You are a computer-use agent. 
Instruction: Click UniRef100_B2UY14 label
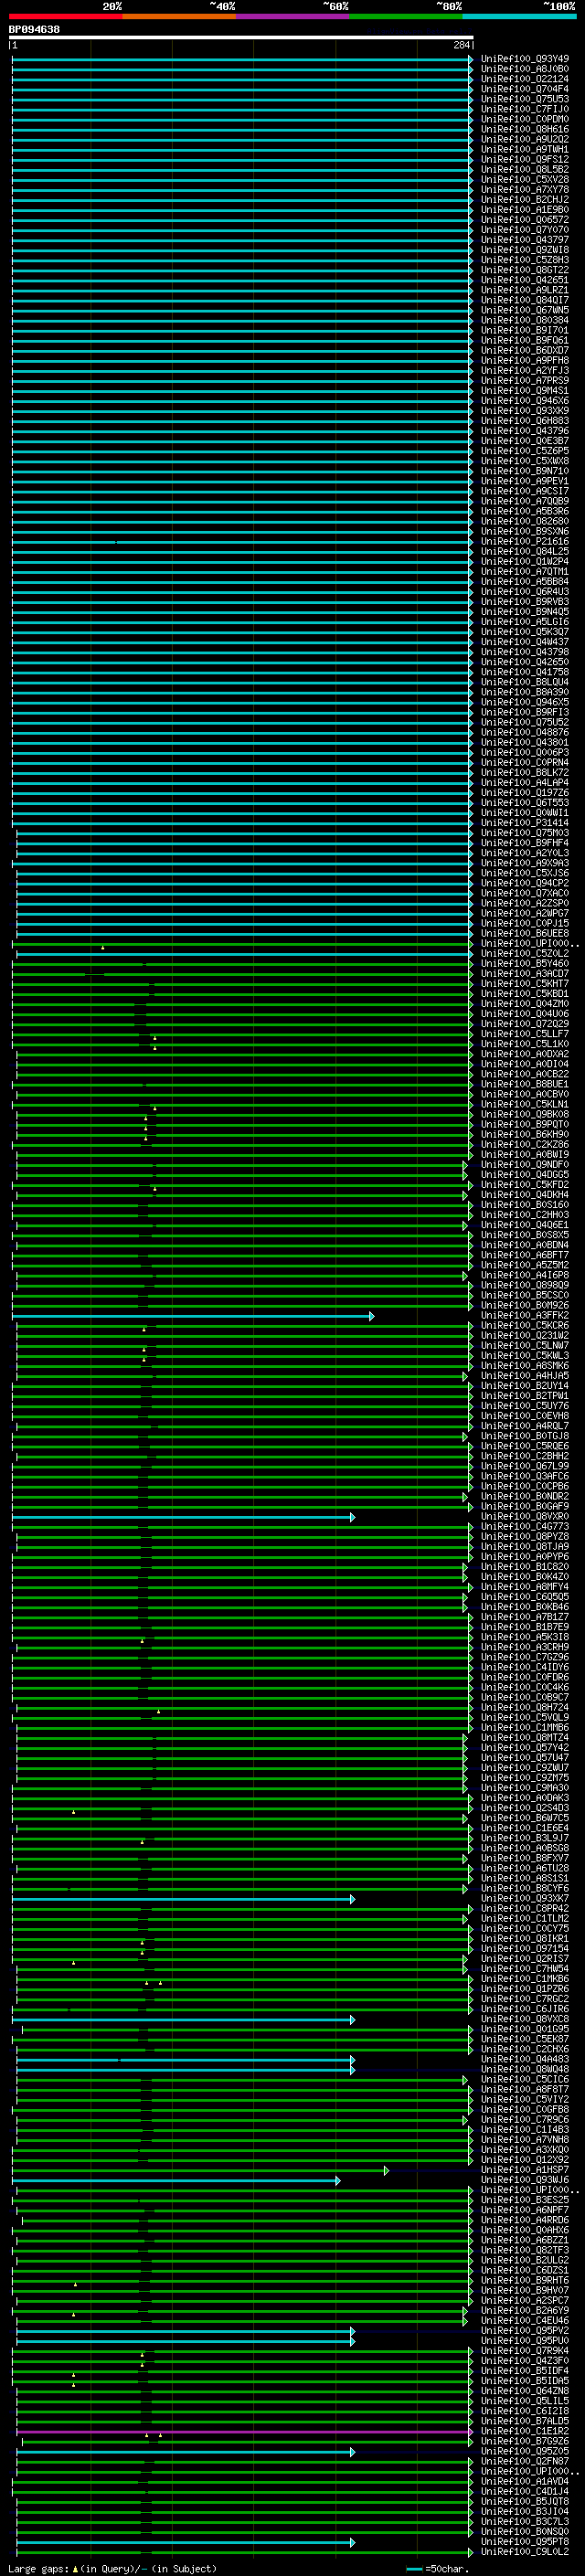pos(525,1387)
